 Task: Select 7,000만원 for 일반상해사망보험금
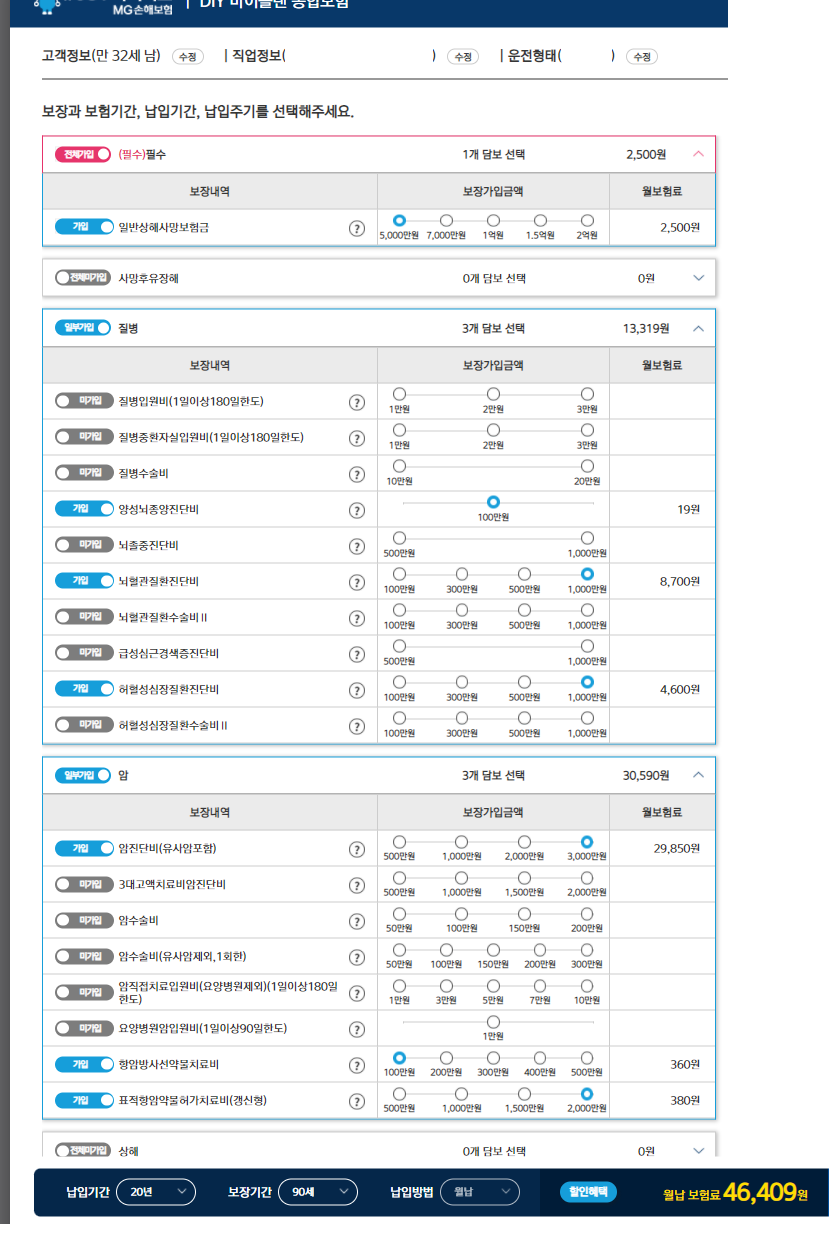point(446,220)
